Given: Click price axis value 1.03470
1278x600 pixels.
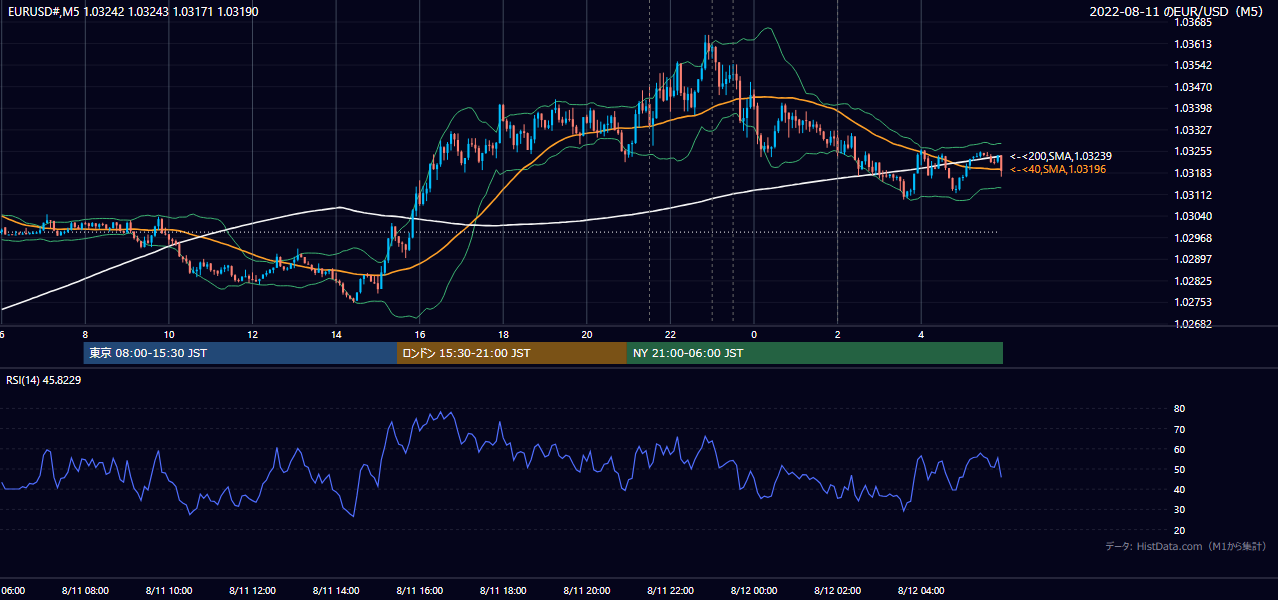Looking at the screenshot, I should [1194, 87].
